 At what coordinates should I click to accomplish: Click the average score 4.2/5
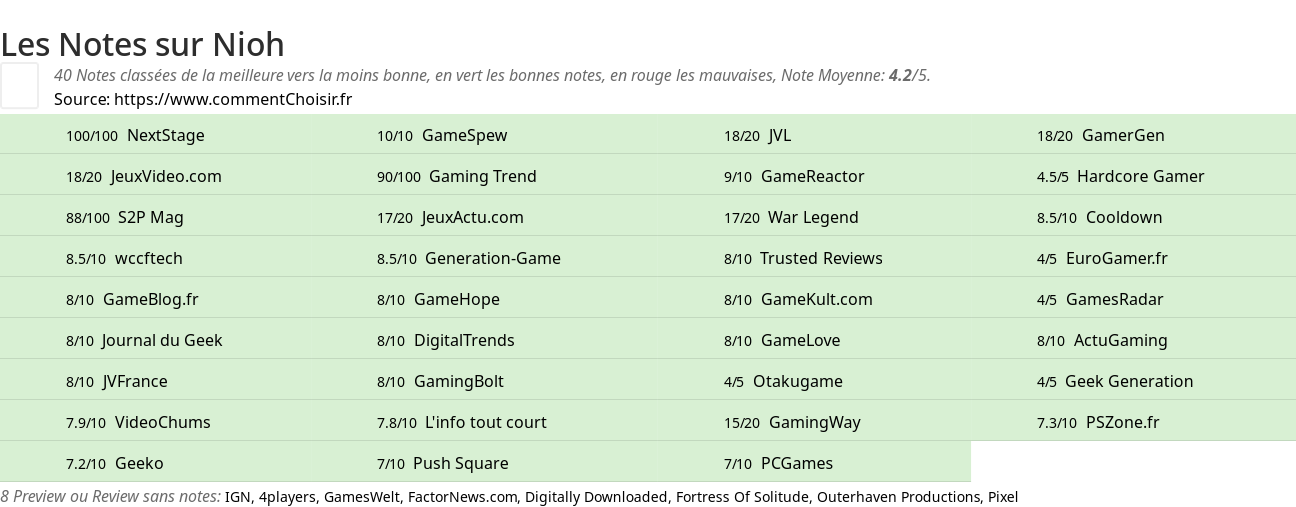[x=908, y=75]
